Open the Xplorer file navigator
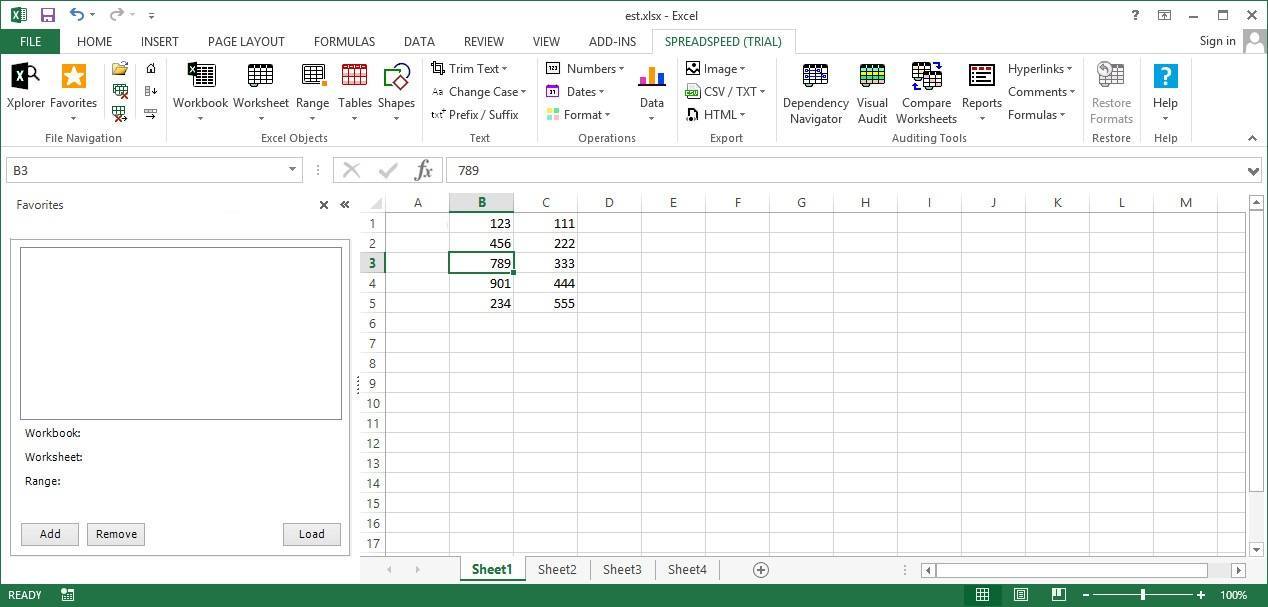The height and width of the screenshot is (607, 1268). click(x=25, y=90)
